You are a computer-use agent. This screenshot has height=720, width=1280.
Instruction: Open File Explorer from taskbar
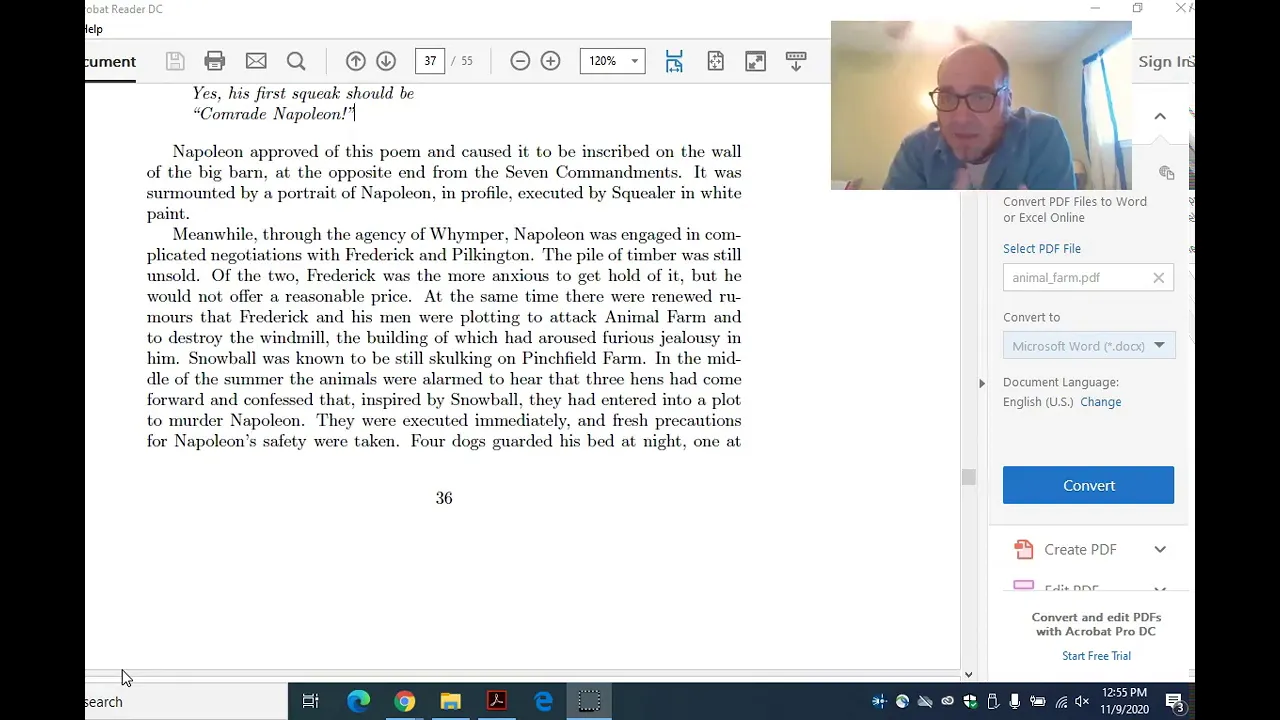pos(451,701)
